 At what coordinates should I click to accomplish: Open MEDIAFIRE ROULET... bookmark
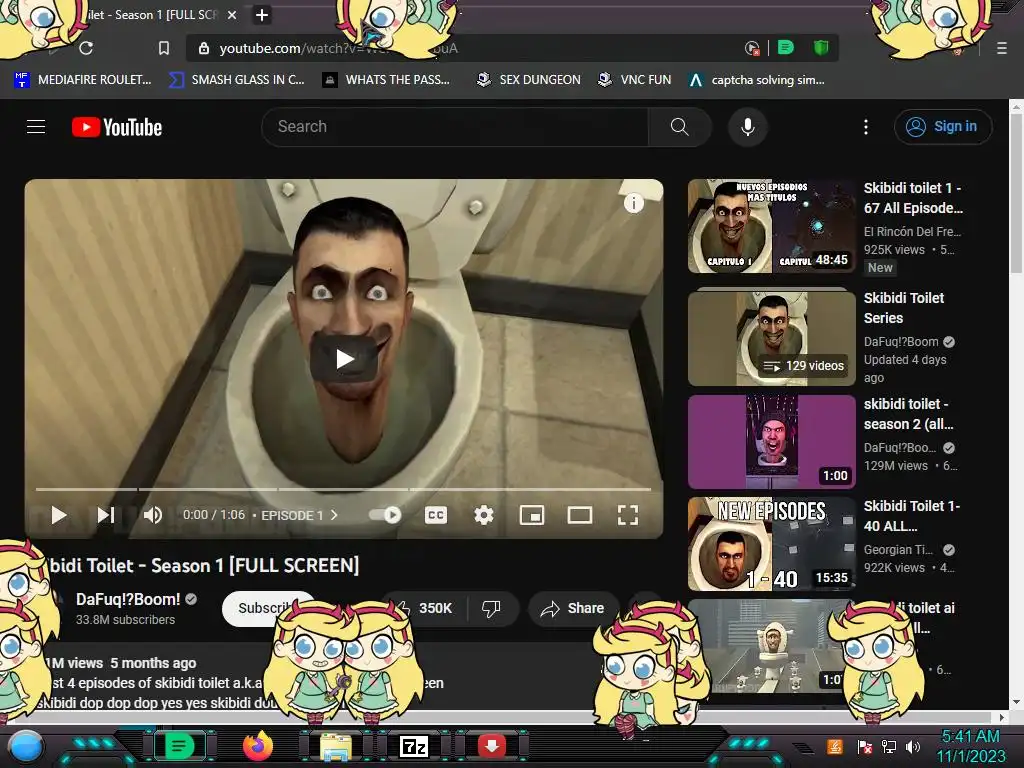[82, 80]
